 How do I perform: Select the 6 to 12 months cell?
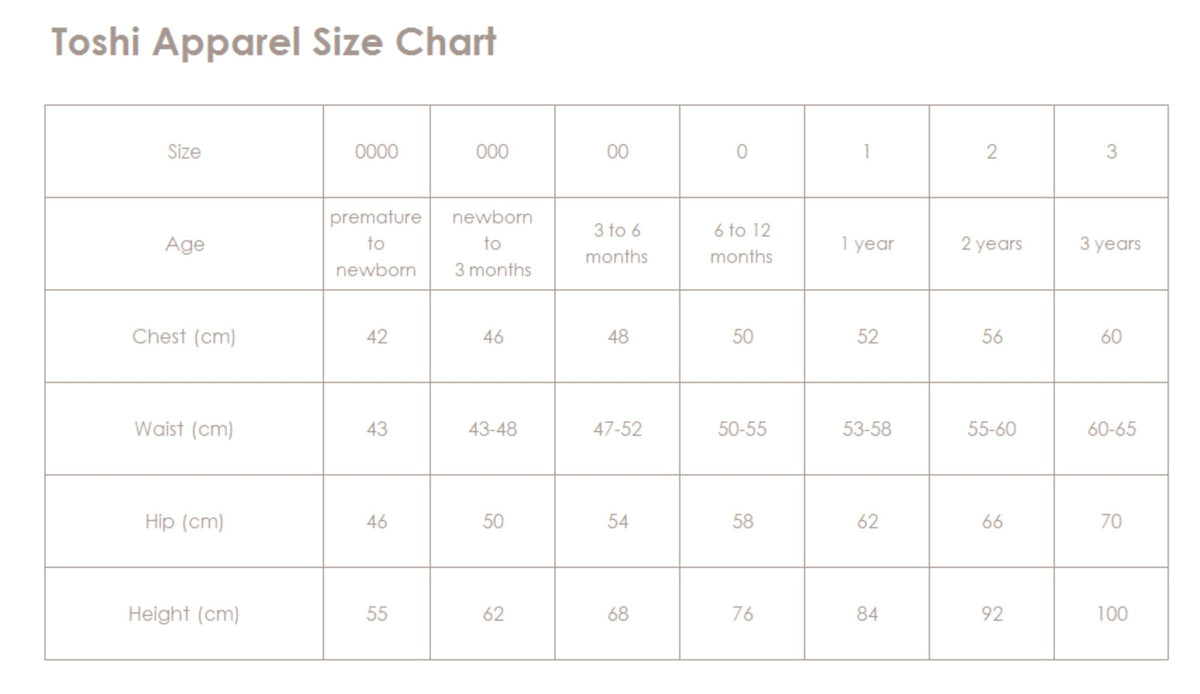pos(742,244)
